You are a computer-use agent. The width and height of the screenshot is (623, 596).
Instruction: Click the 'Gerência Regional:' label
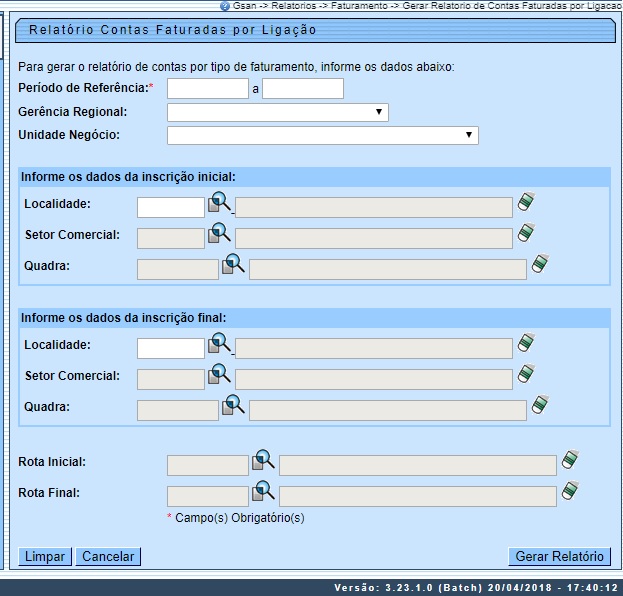click(x=73, y=112)
